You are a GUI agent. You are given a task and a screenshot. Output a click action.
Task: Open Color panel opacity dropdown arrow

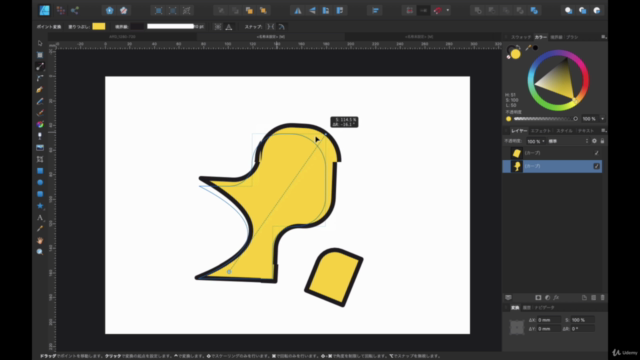pos(602,119)
